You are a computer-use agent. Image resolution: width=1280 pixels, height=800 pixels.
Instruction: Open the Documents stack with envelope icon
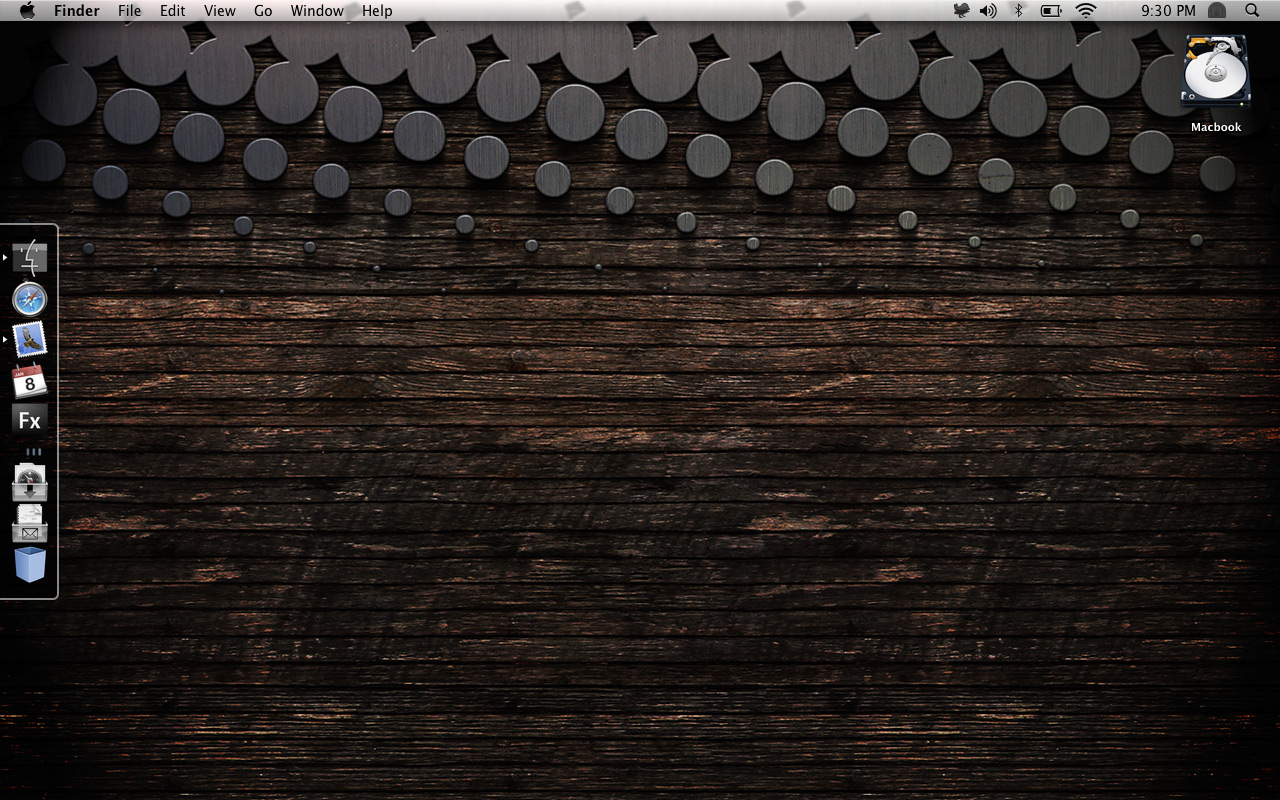(30, 524)
